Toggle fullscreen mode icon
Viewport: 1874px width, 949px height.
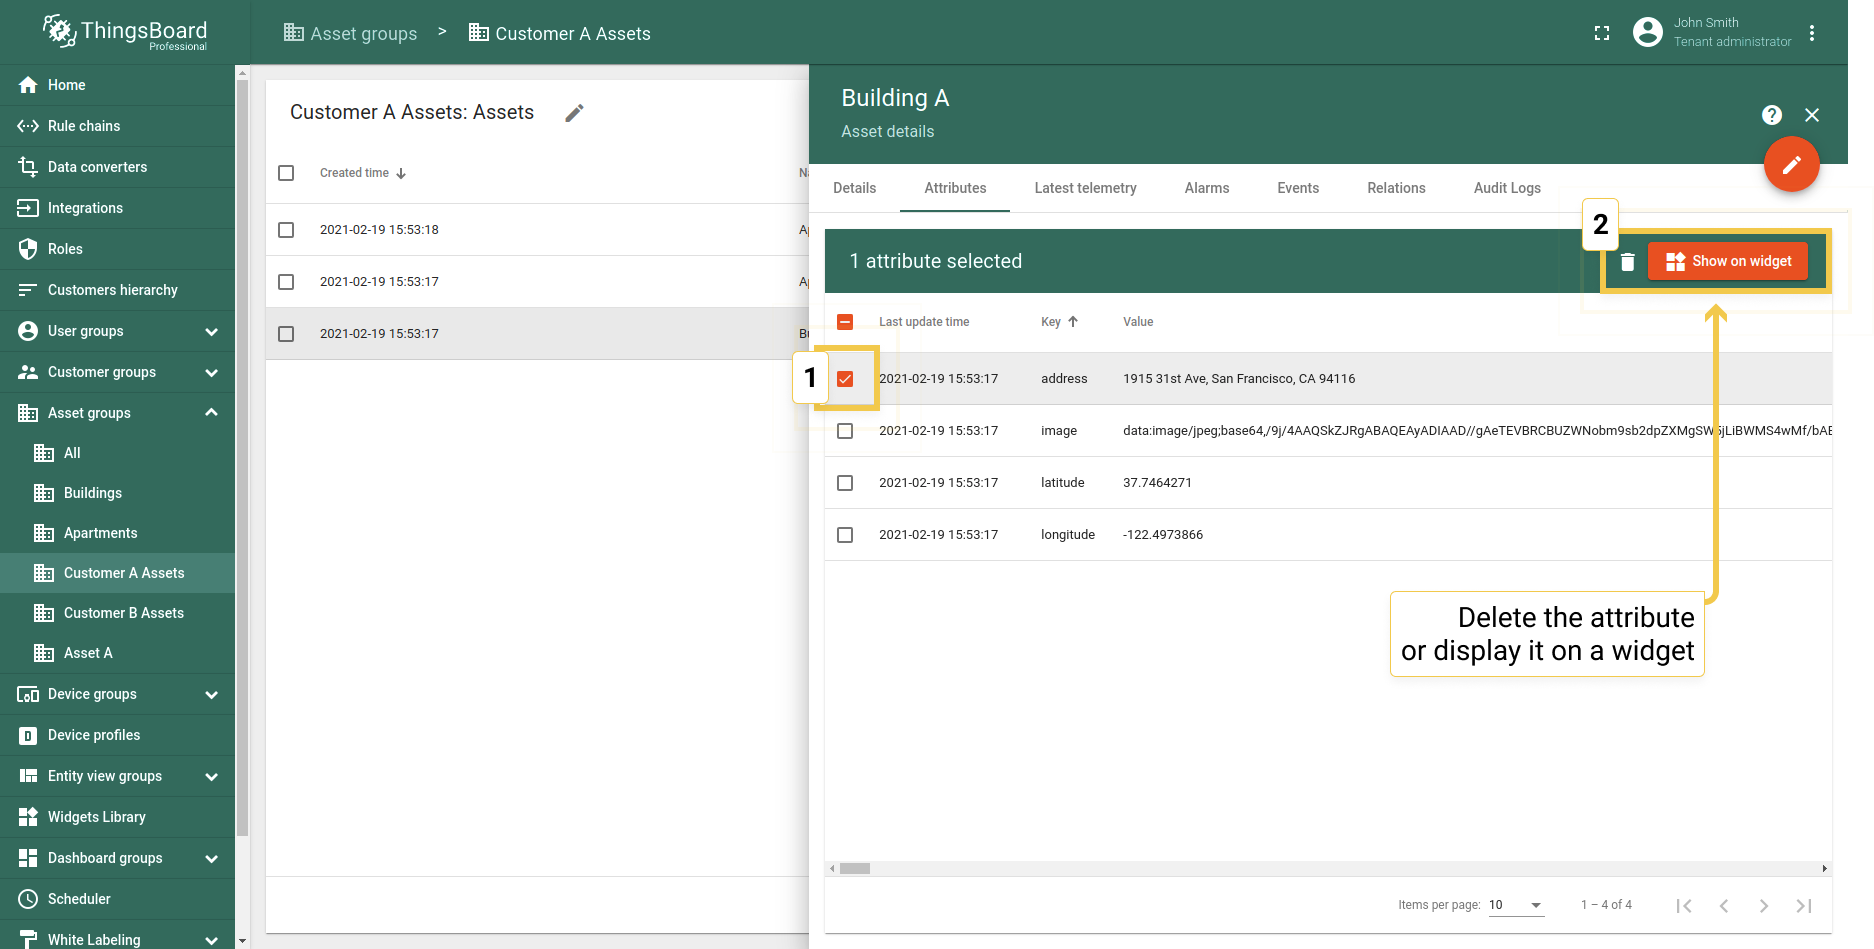pyautogui.click(x=1602, y=33)
